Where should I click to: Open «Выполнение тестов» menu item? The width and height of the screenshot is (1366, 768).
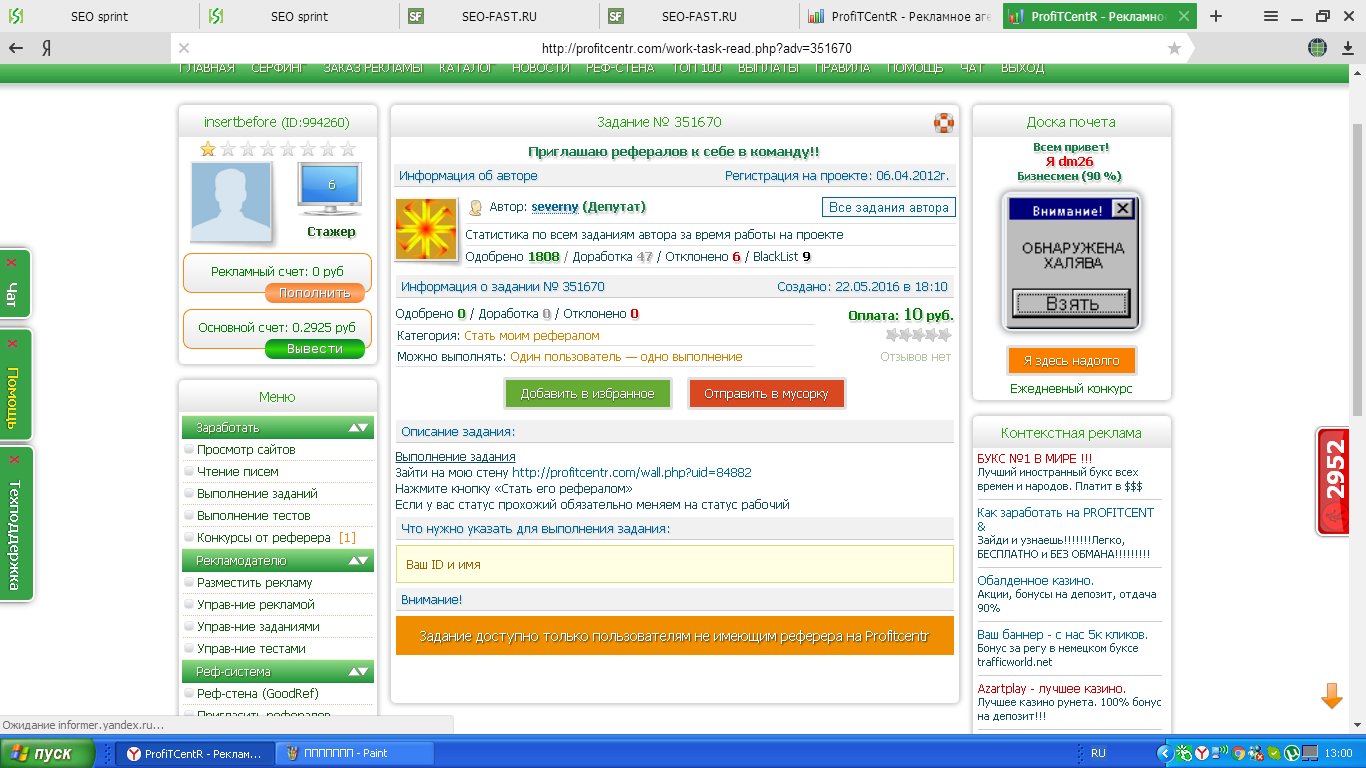(254, 516)
